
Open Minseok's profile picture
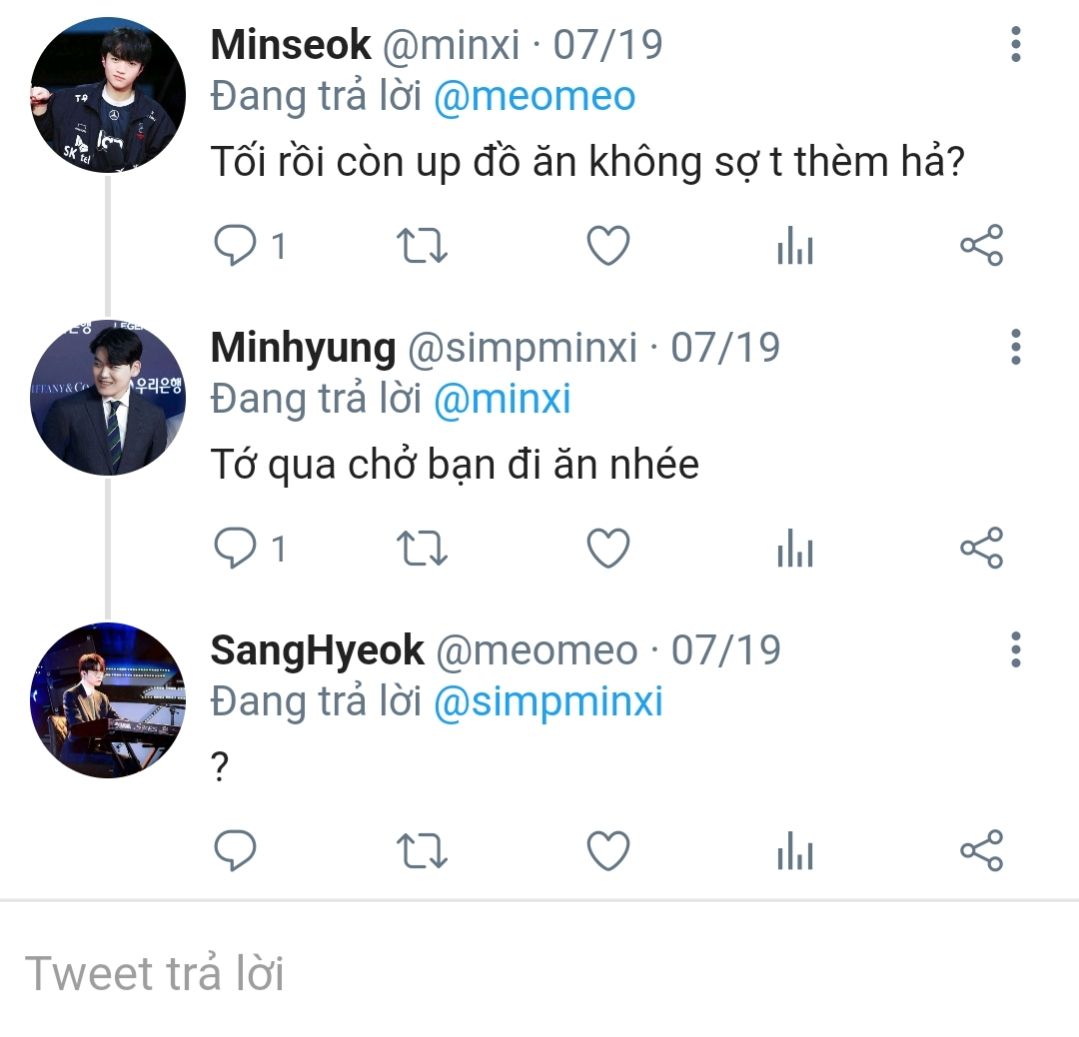click(x=108, y=96)
